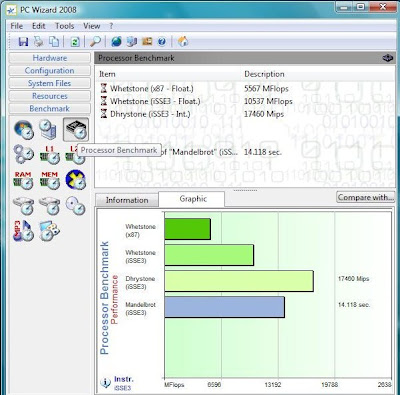Click the blue globe toolbar icon
This screenshot has width=400, height=395.
116,42
